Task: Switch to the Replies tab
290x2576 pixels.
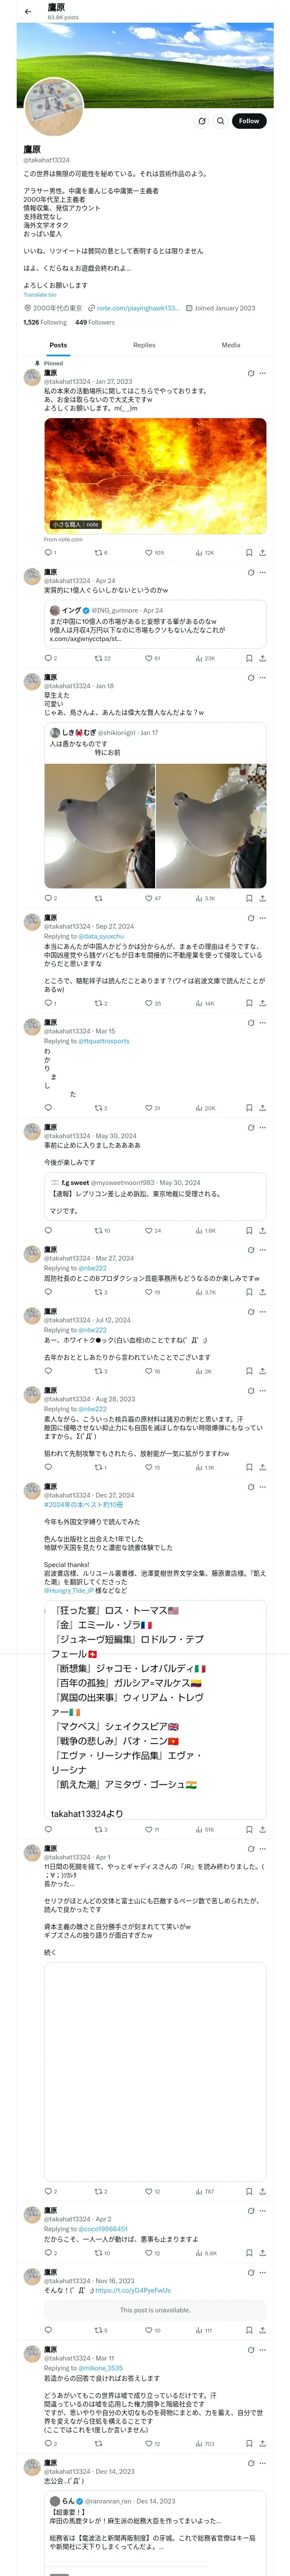Action: (x=144, y=345)
